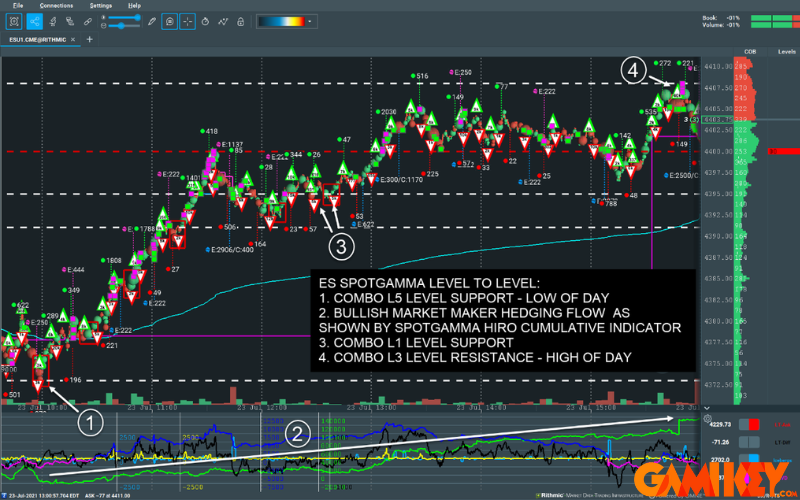Screen dimensions: 800x500
Task: Click the disk icon beside lower slider
Action: 104,26
